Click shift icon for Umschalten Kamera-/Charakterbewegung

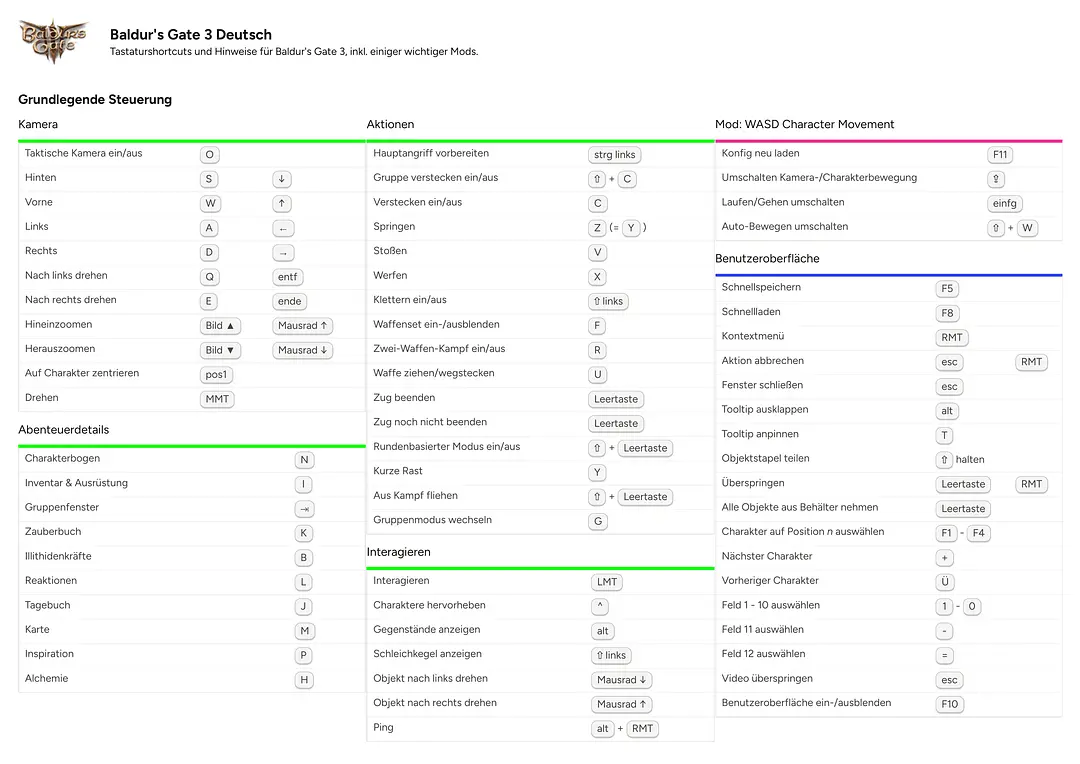996,179
